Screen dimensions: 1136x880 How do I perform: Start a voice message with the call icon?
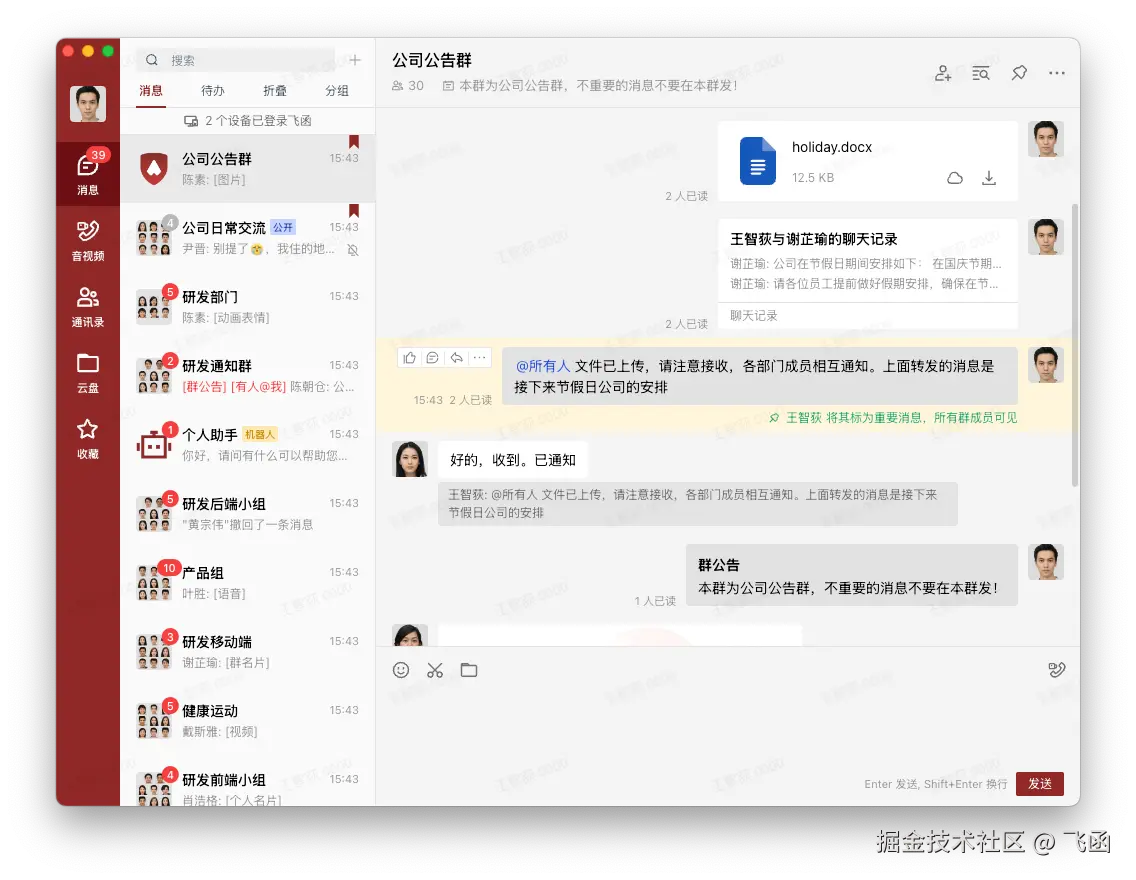(x=1057, y=669)
